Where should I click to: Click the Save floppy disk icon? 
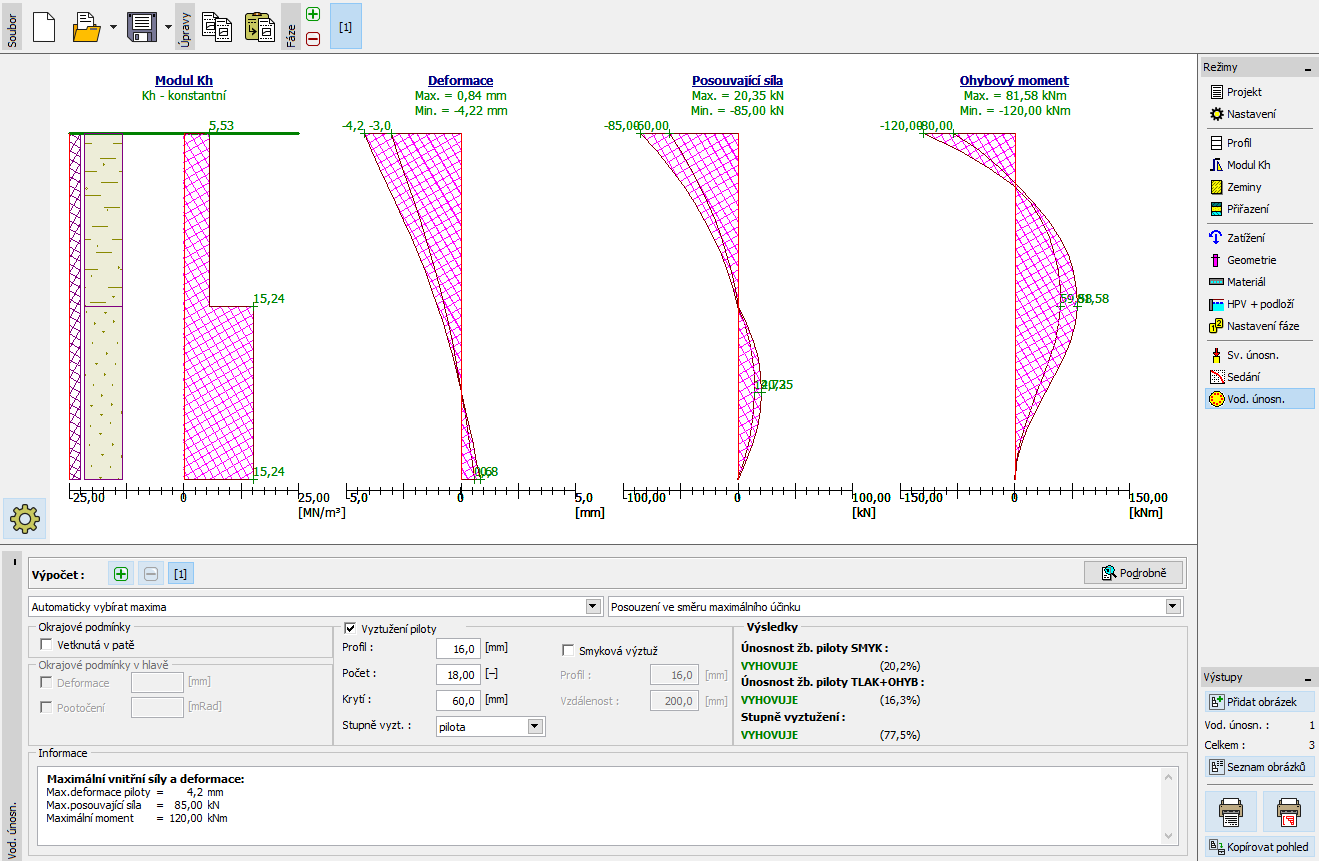[x=142, y=27]
